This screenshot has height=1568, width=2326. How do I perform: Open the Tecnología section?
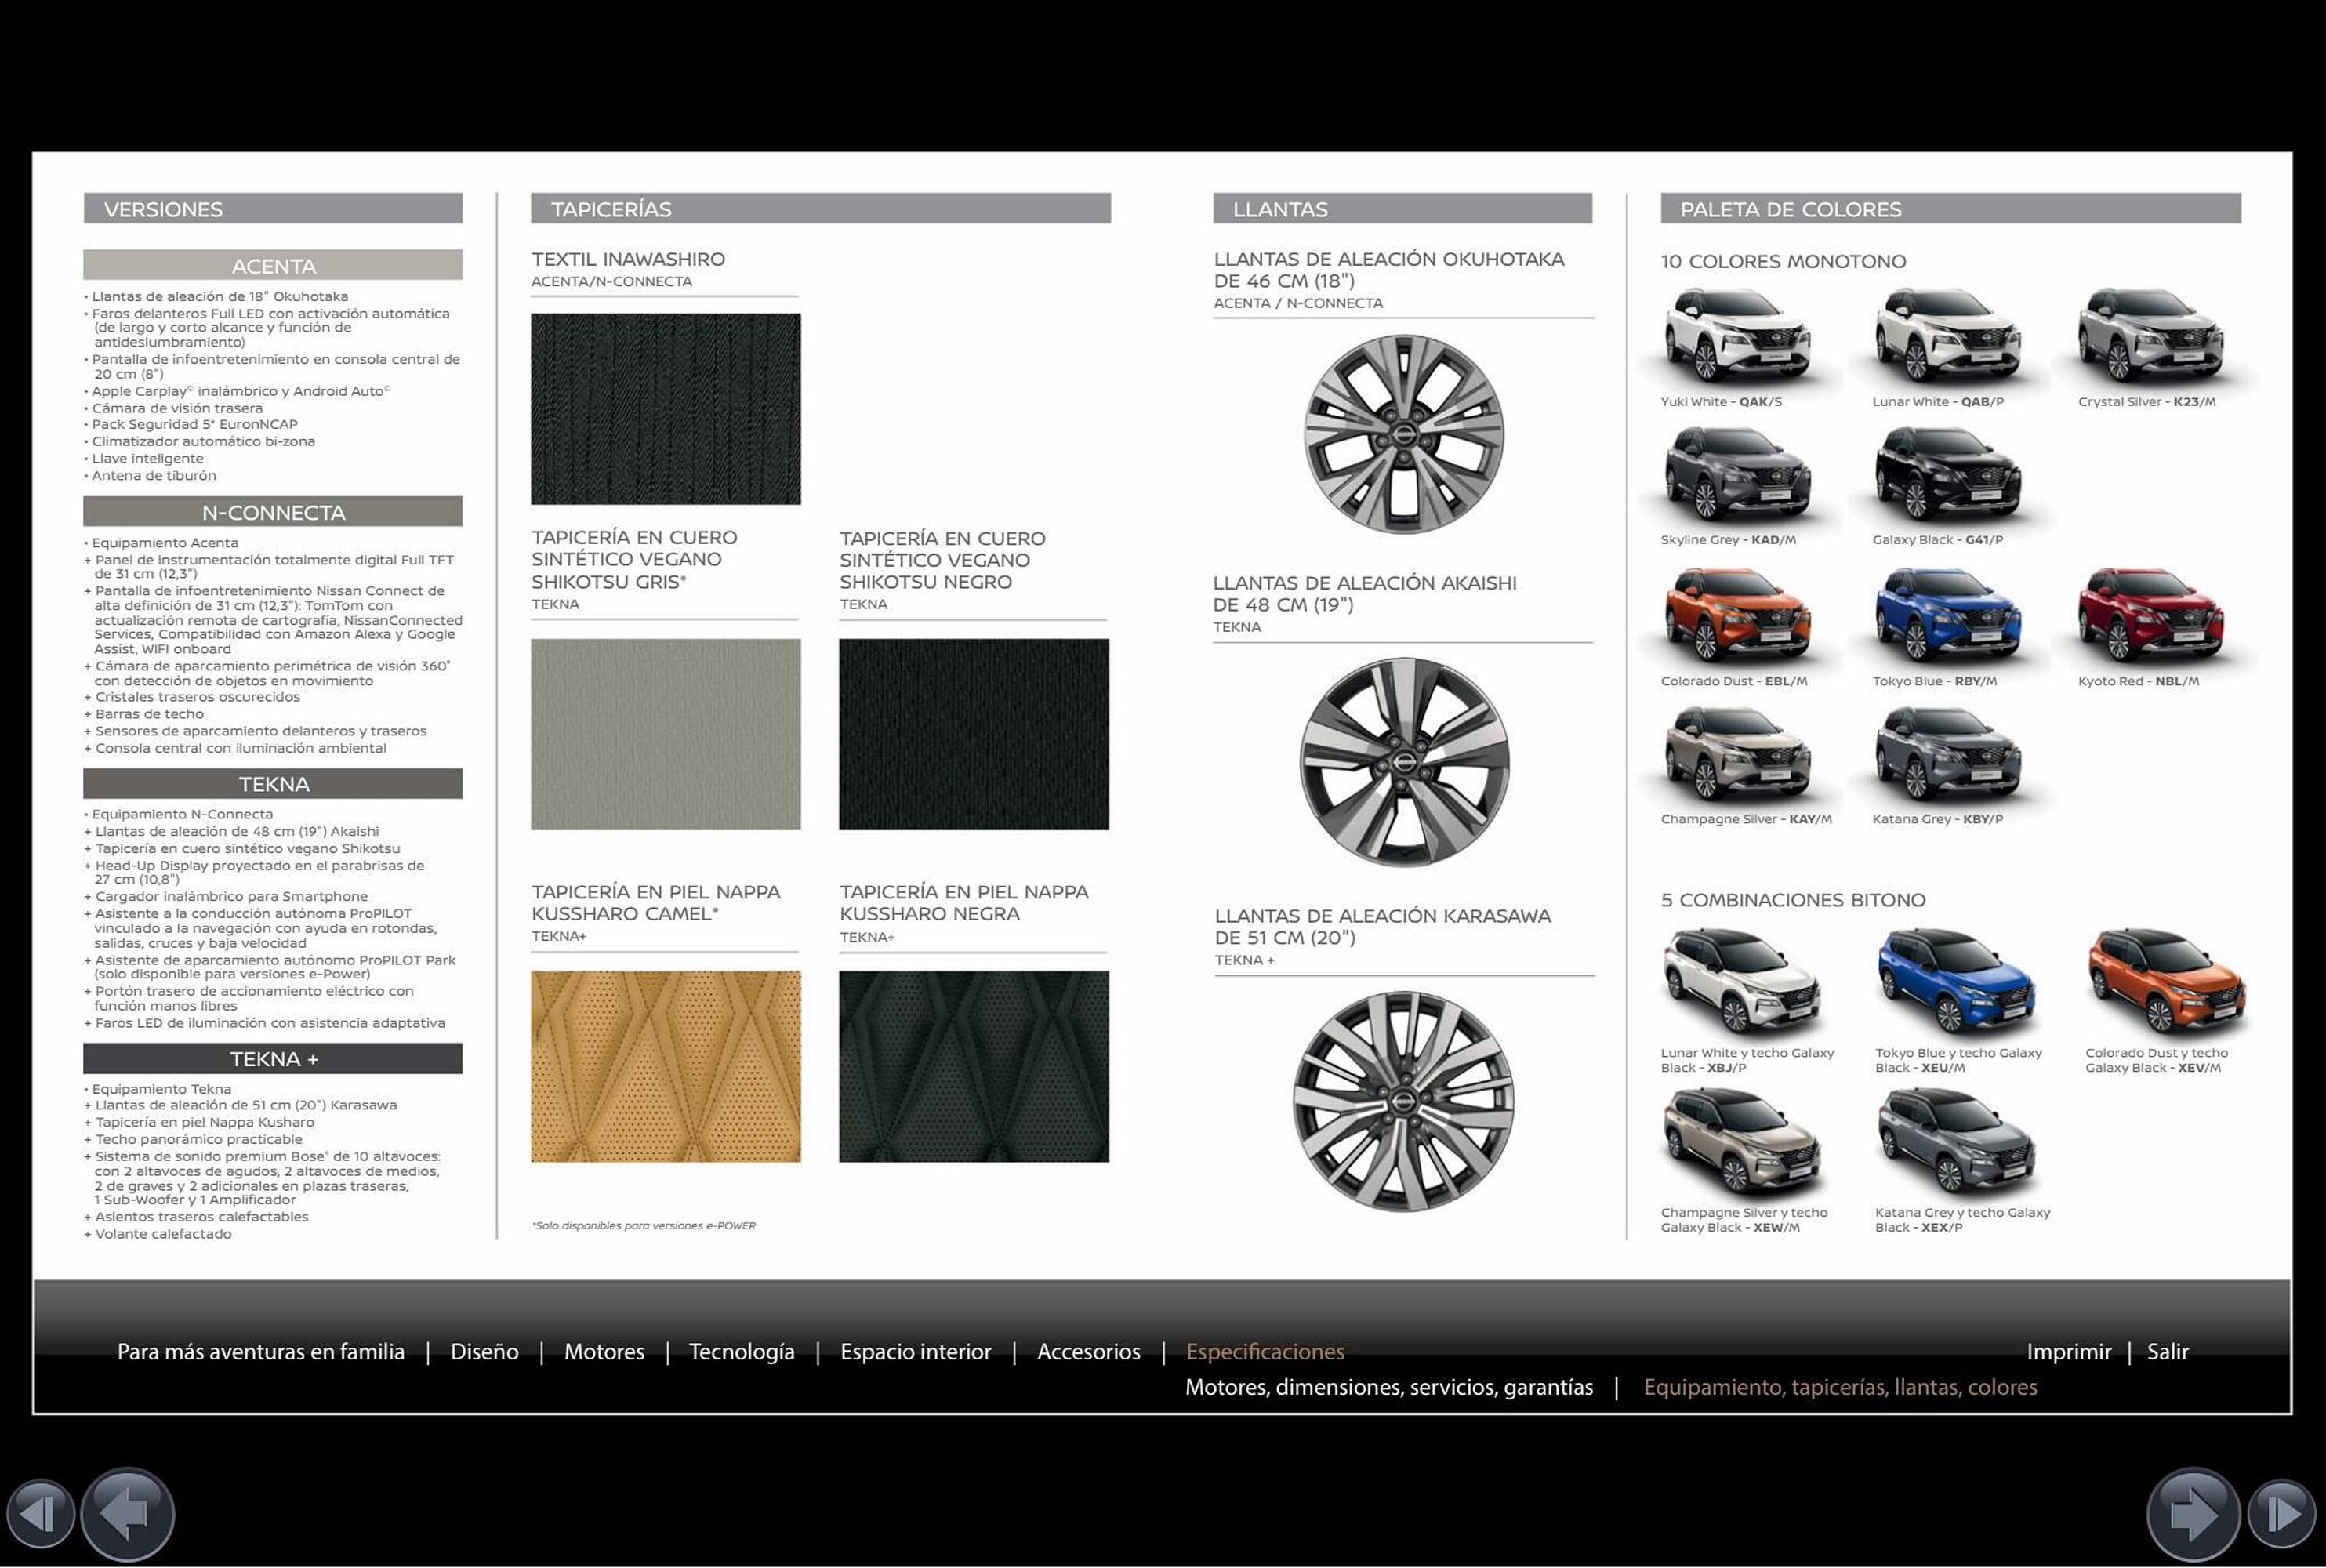pos(742,1352)
